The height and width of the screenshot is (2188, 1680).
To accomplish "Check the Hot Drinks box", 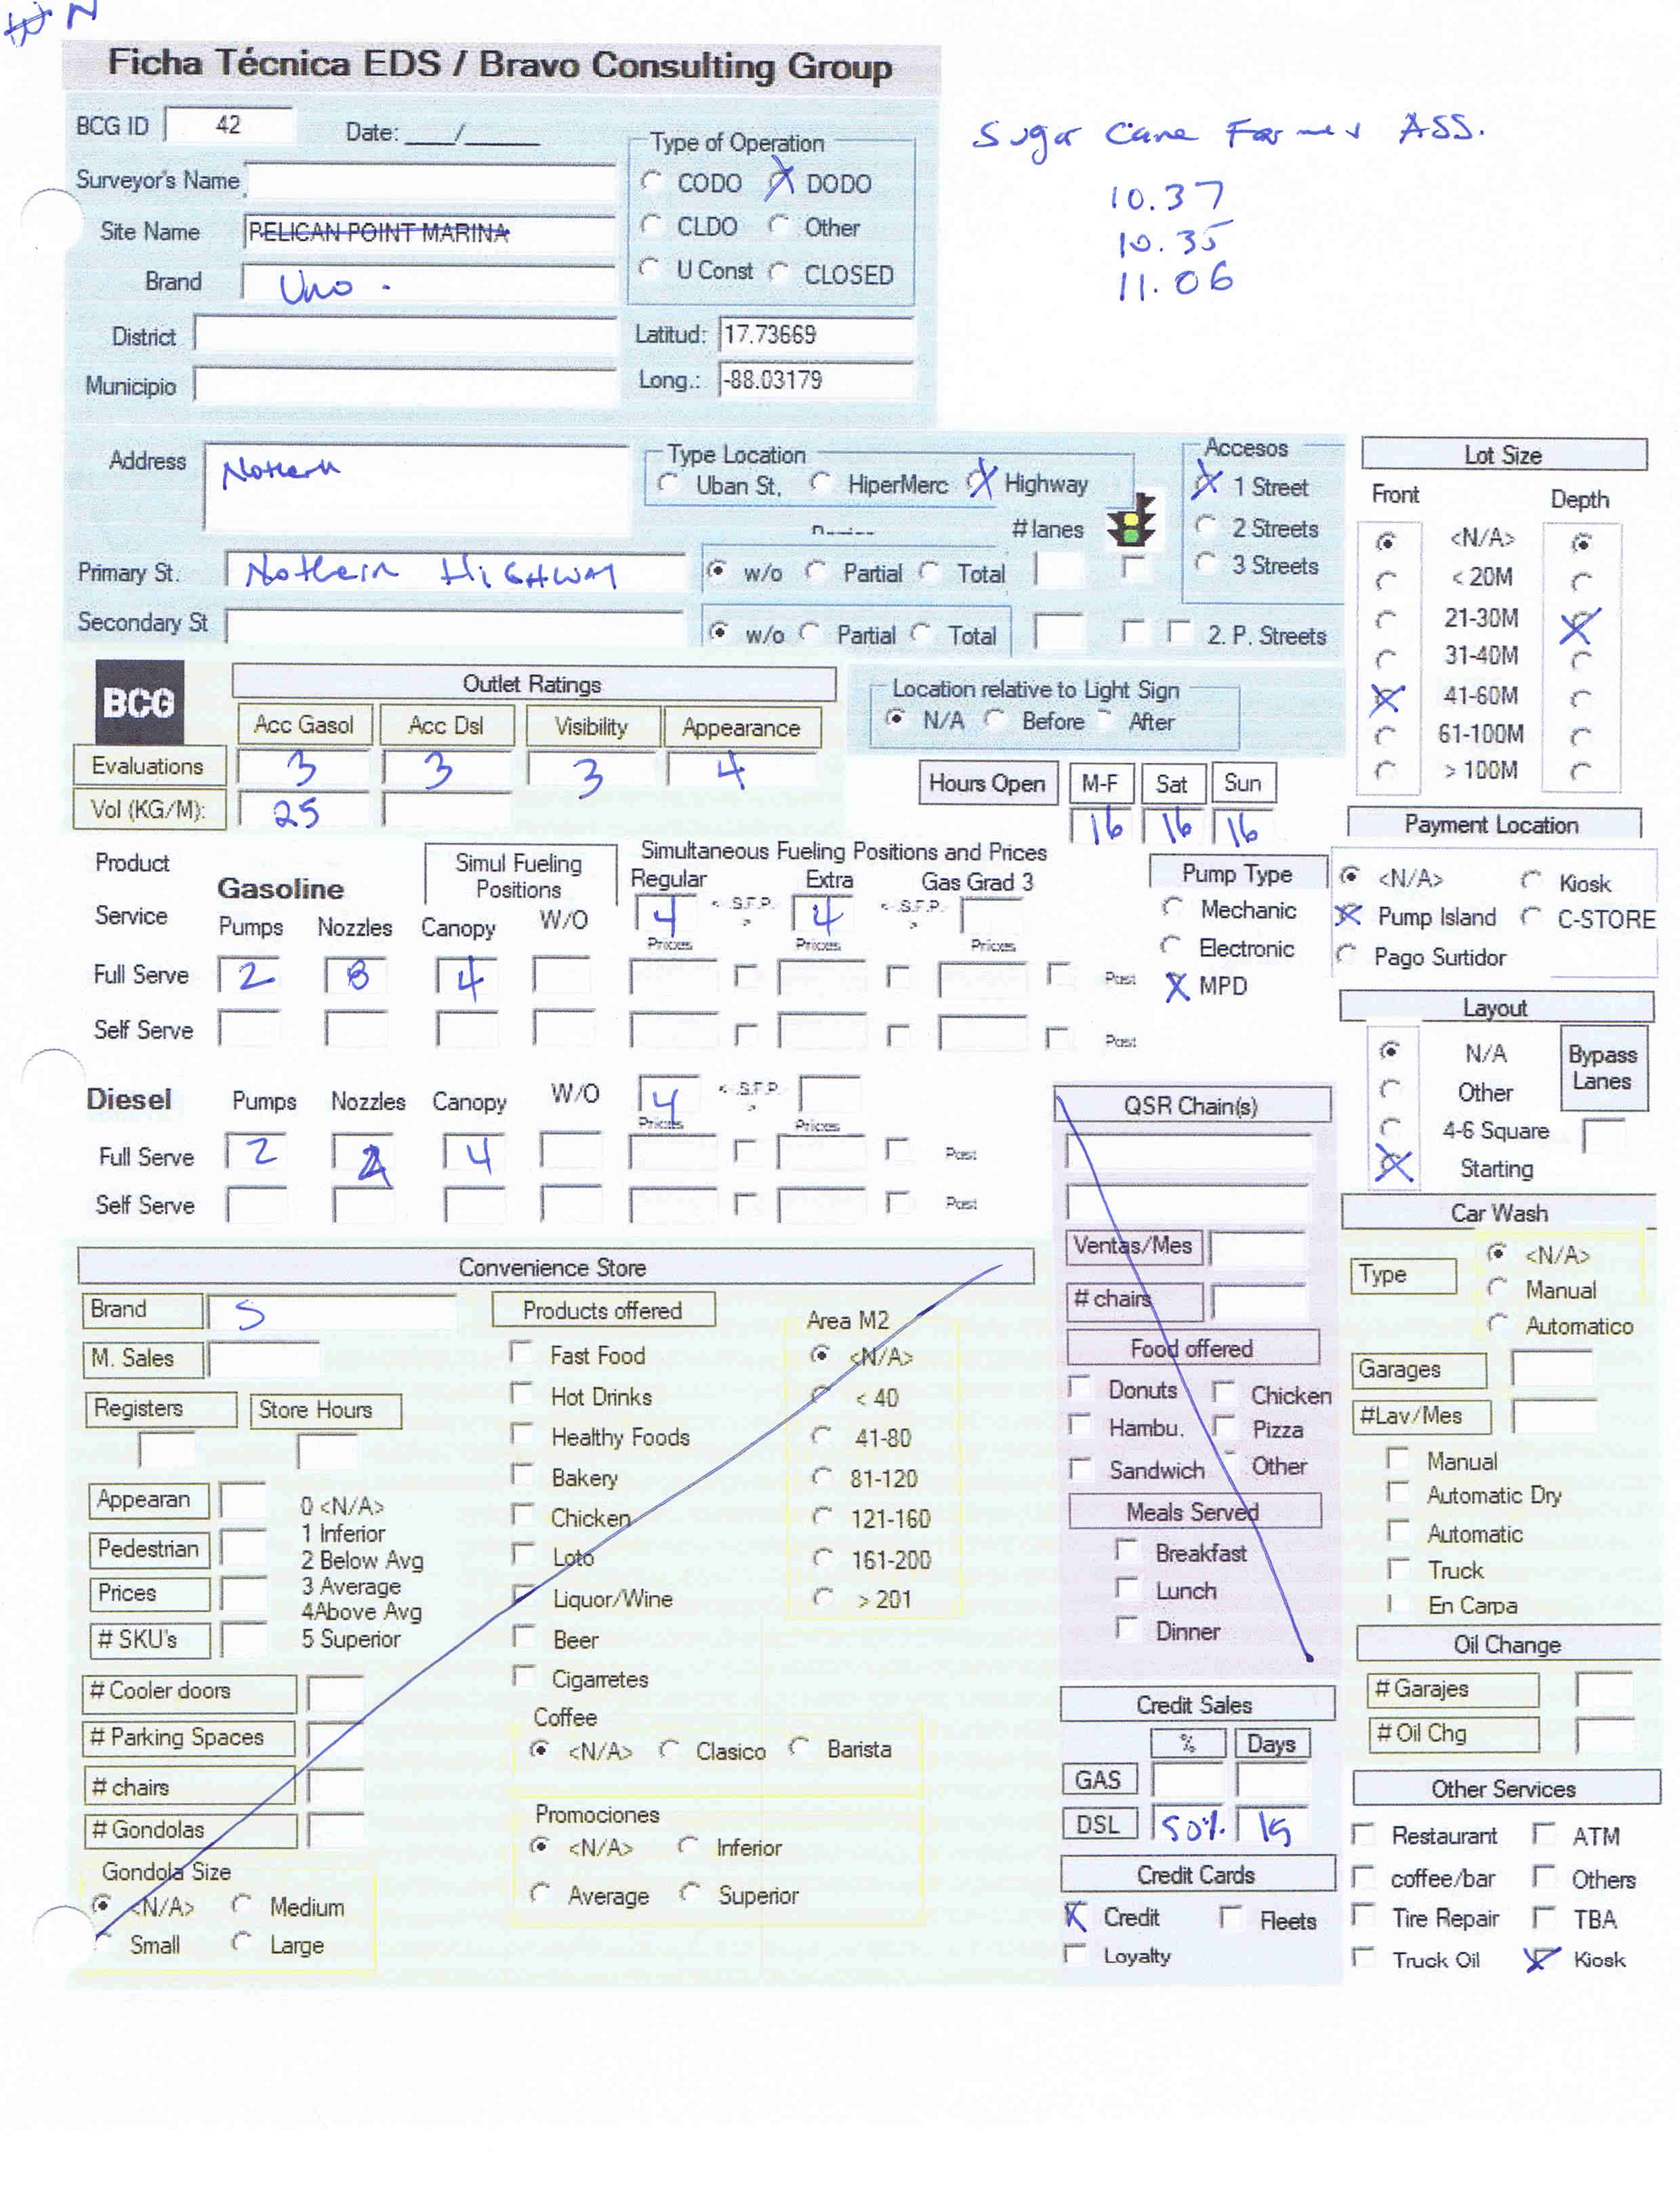I will tap(521, 1393).
